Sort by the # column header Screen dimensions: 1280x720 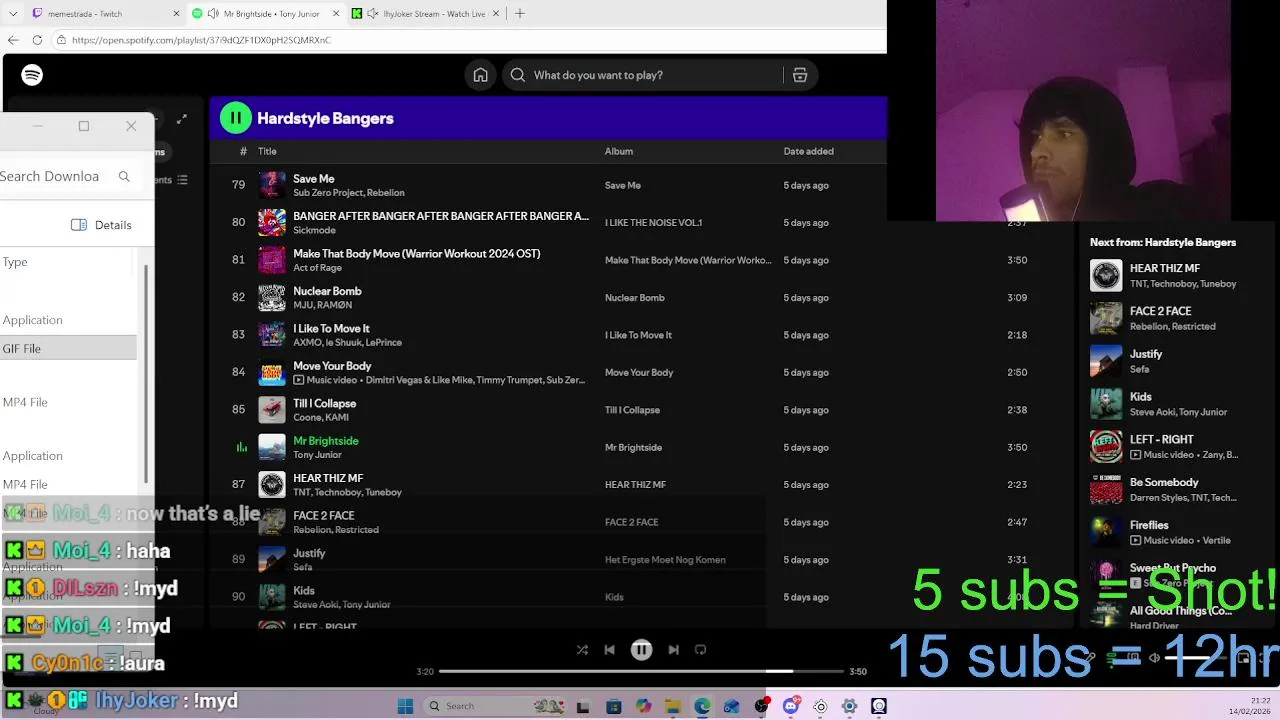click(x=243, y=151)
